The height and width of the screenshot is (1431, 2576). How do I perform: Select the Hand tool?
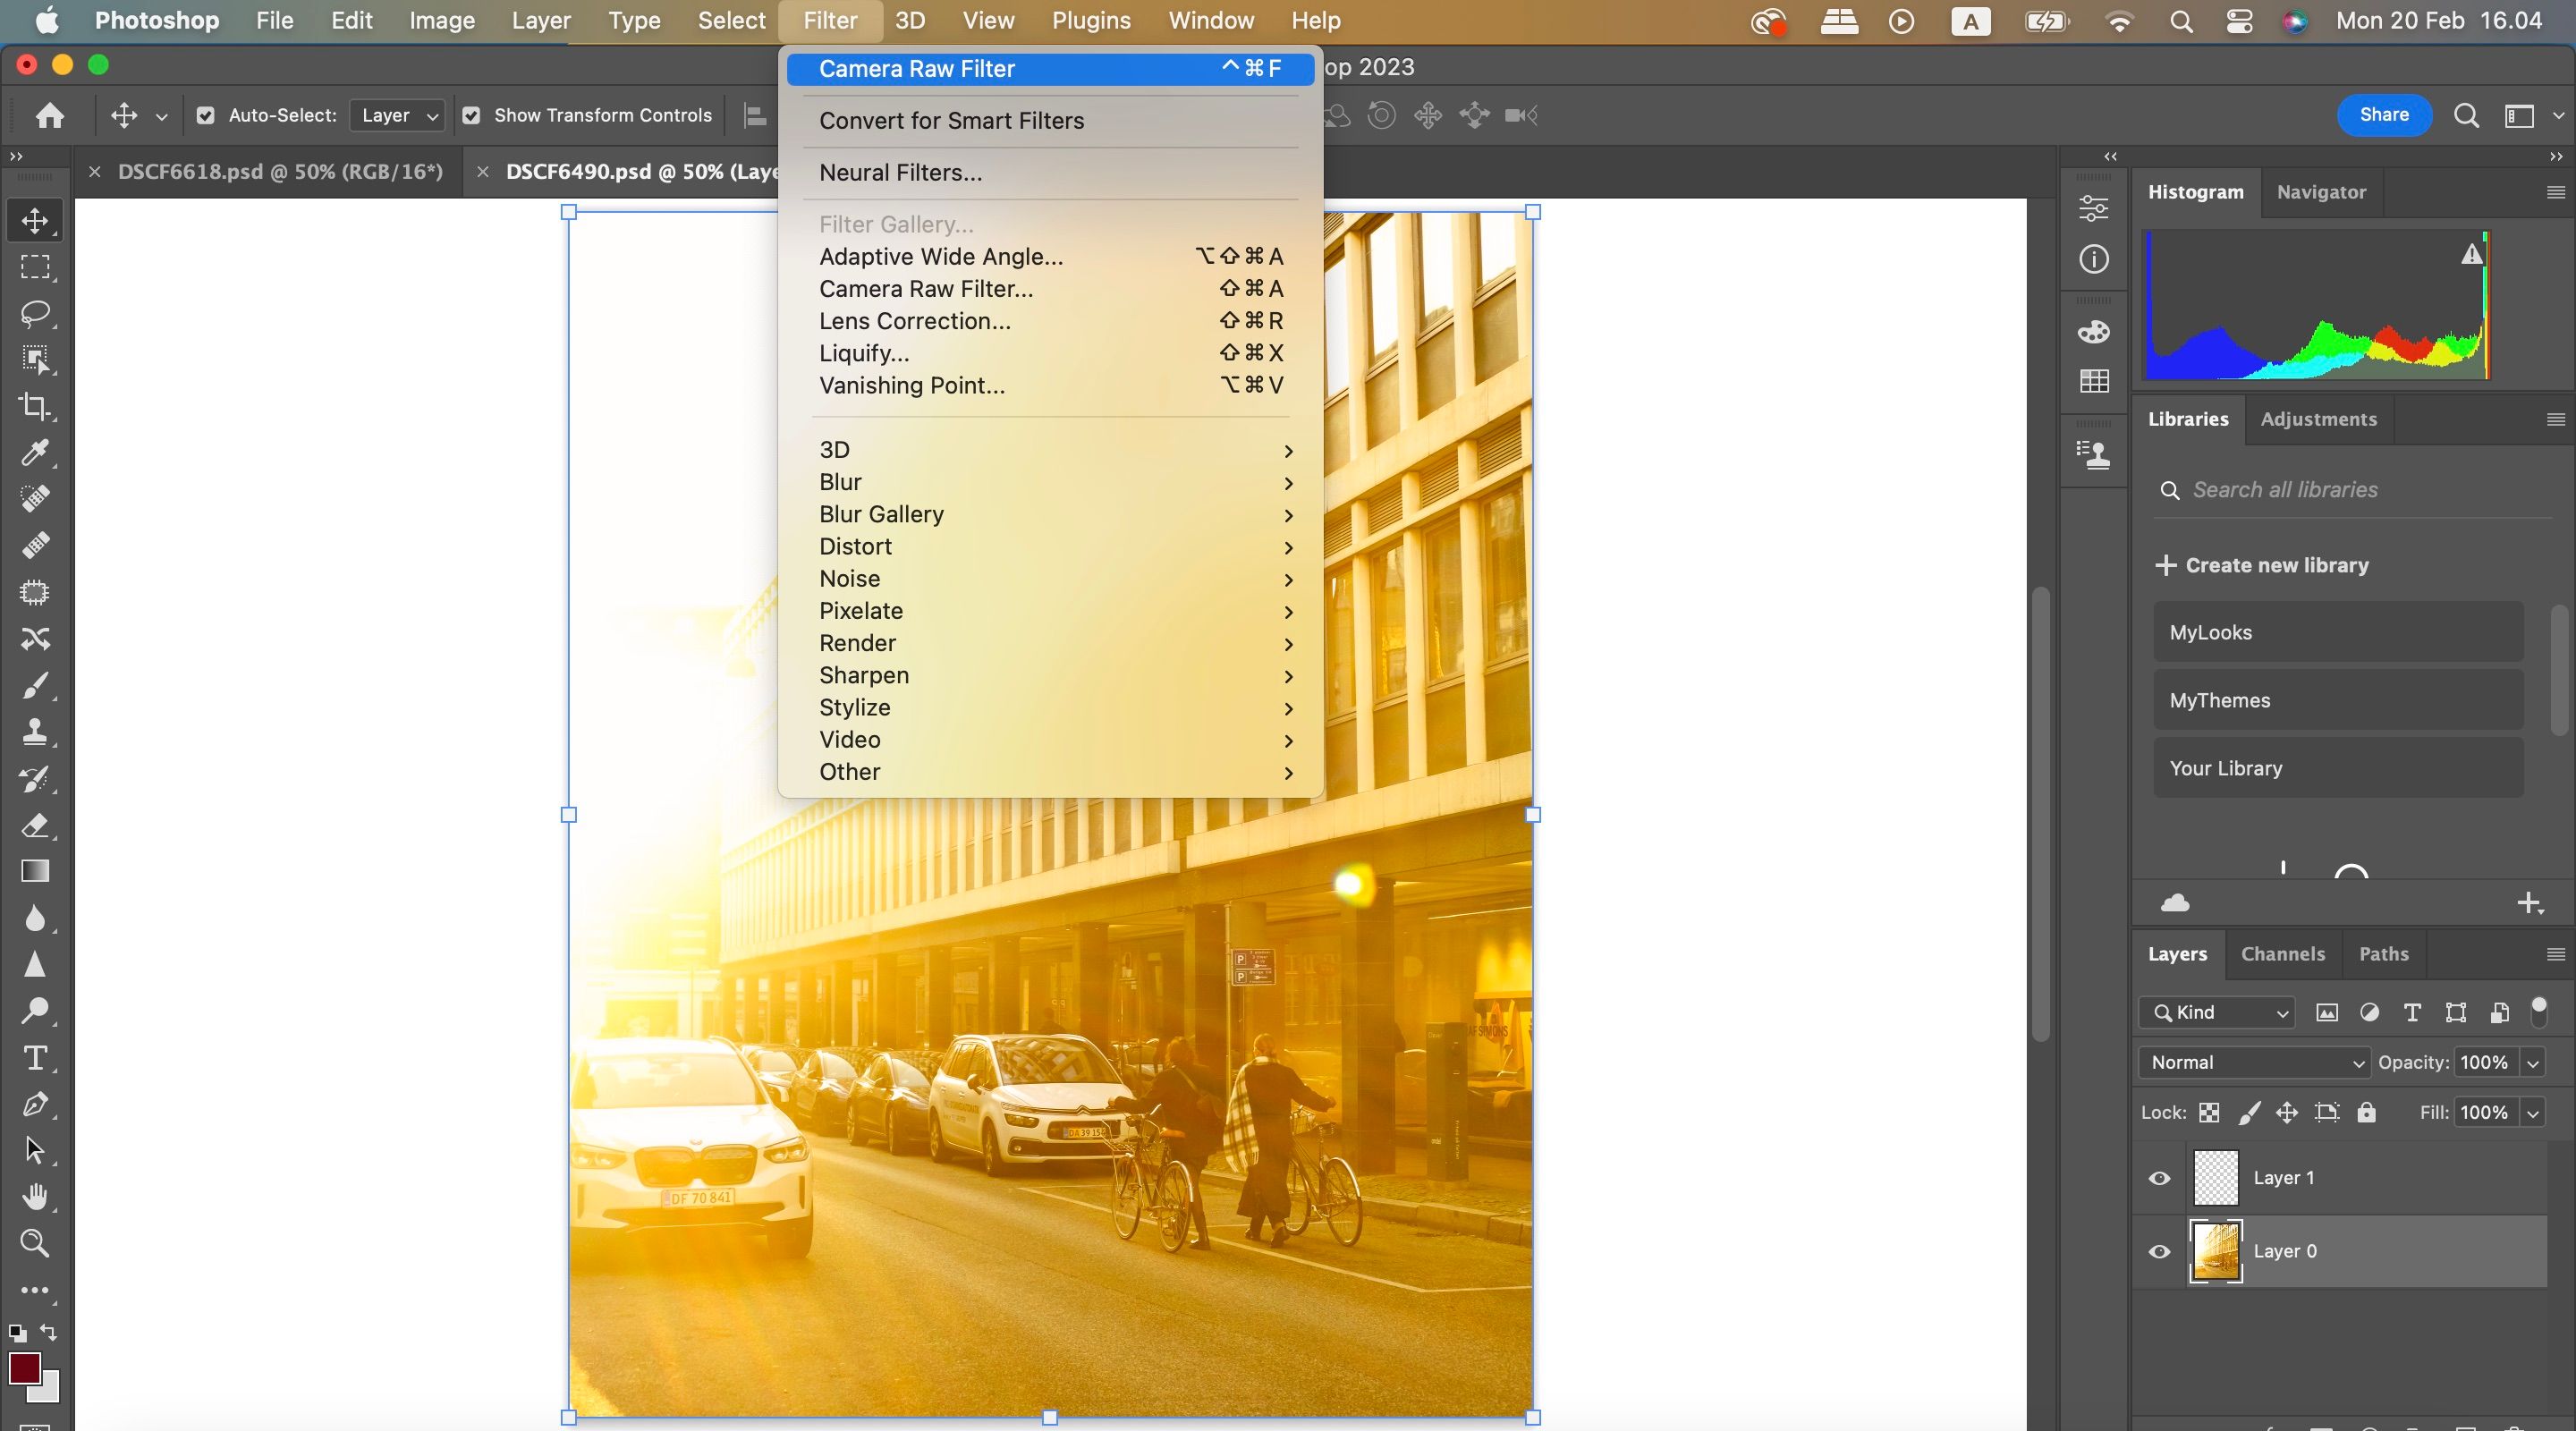[36, 1197]
